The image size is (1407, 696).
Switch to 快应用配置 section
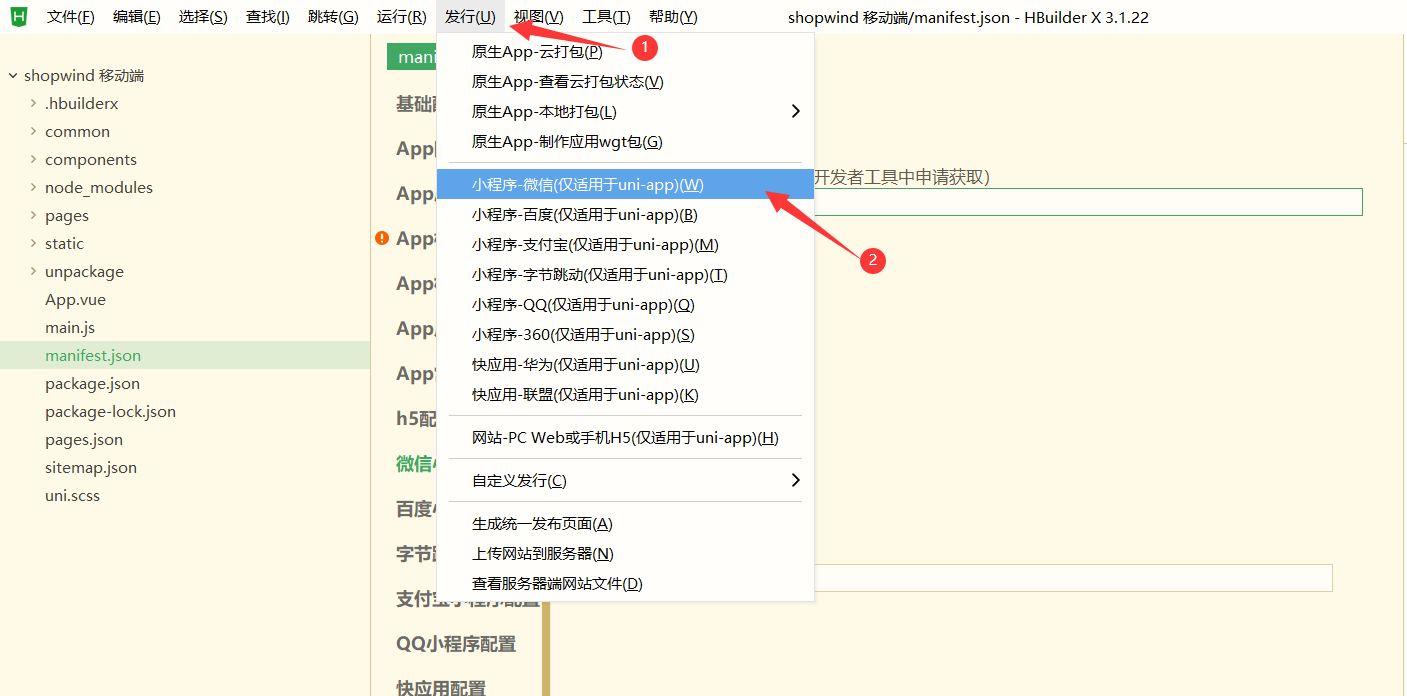point(441,688)
